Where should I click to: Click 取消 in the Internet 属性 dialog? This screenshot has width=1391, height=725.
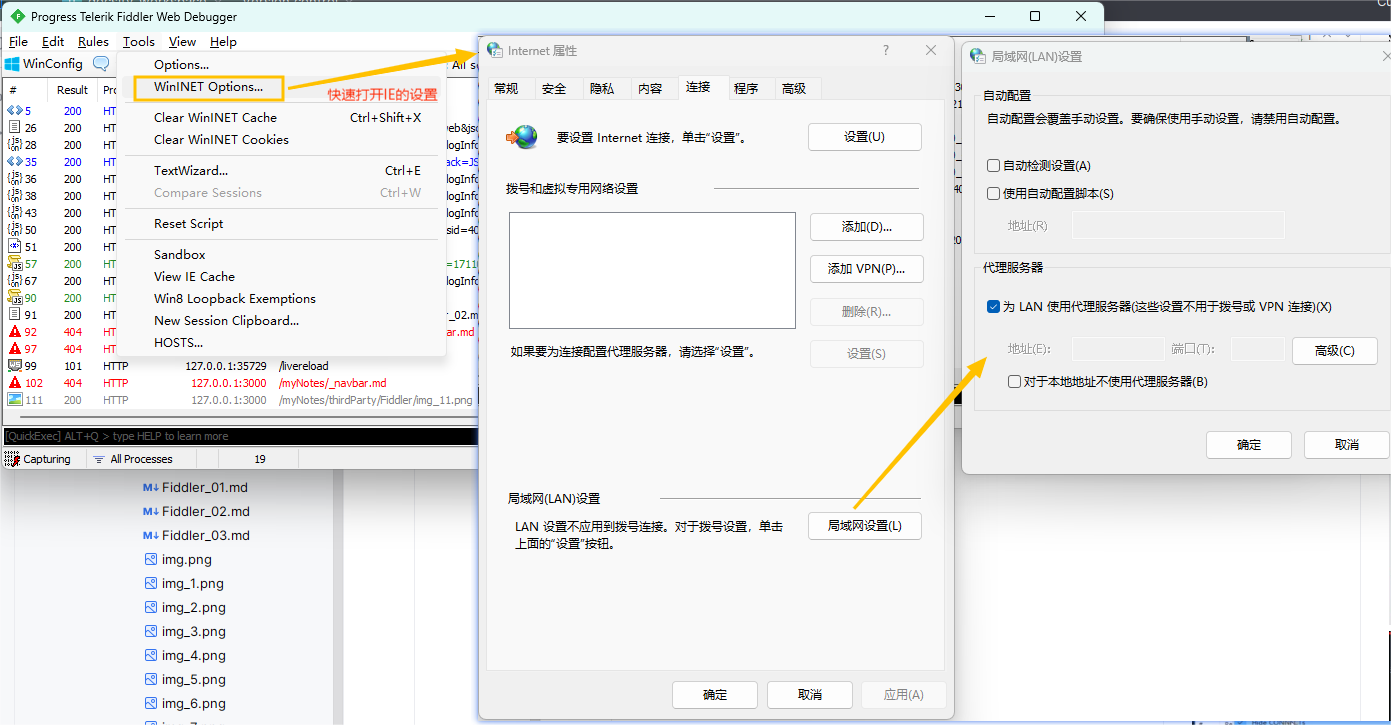coord(810,695)
